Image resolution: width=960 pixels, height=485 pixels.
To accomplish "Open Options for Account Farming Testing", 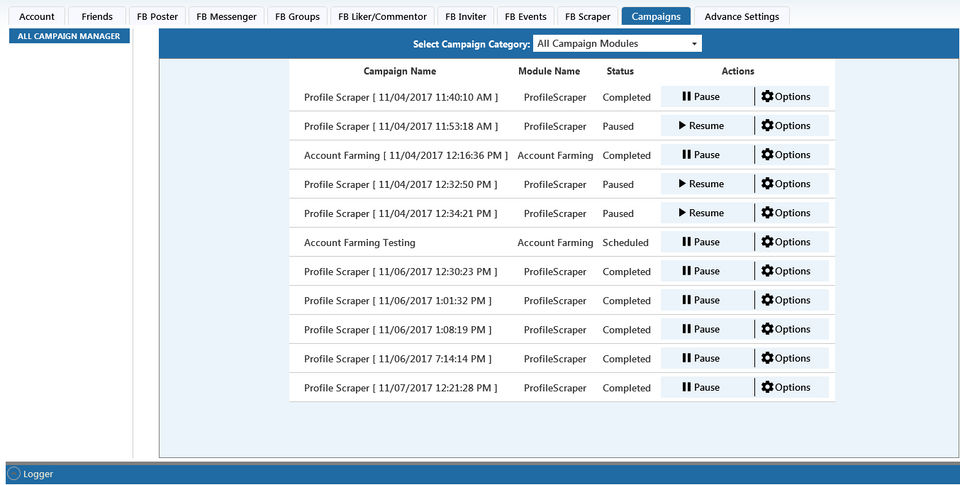I will click(792, 242).
